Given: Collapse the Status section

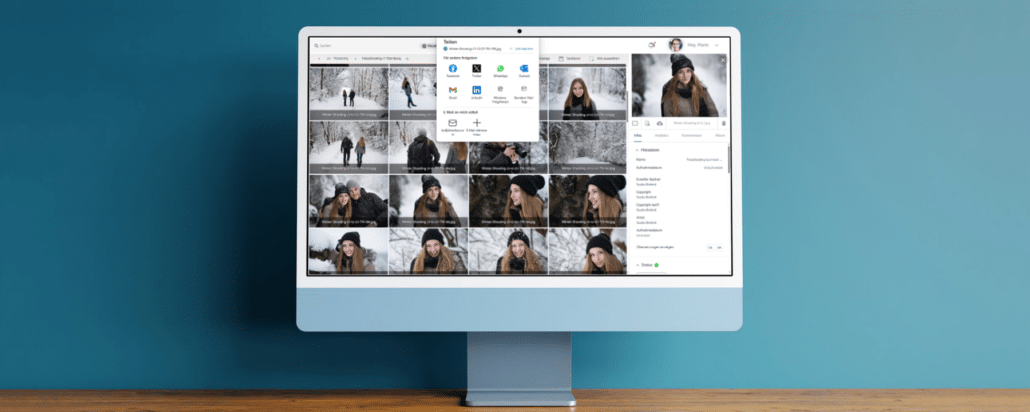Looking at the screenshot, I should (637, 265).
